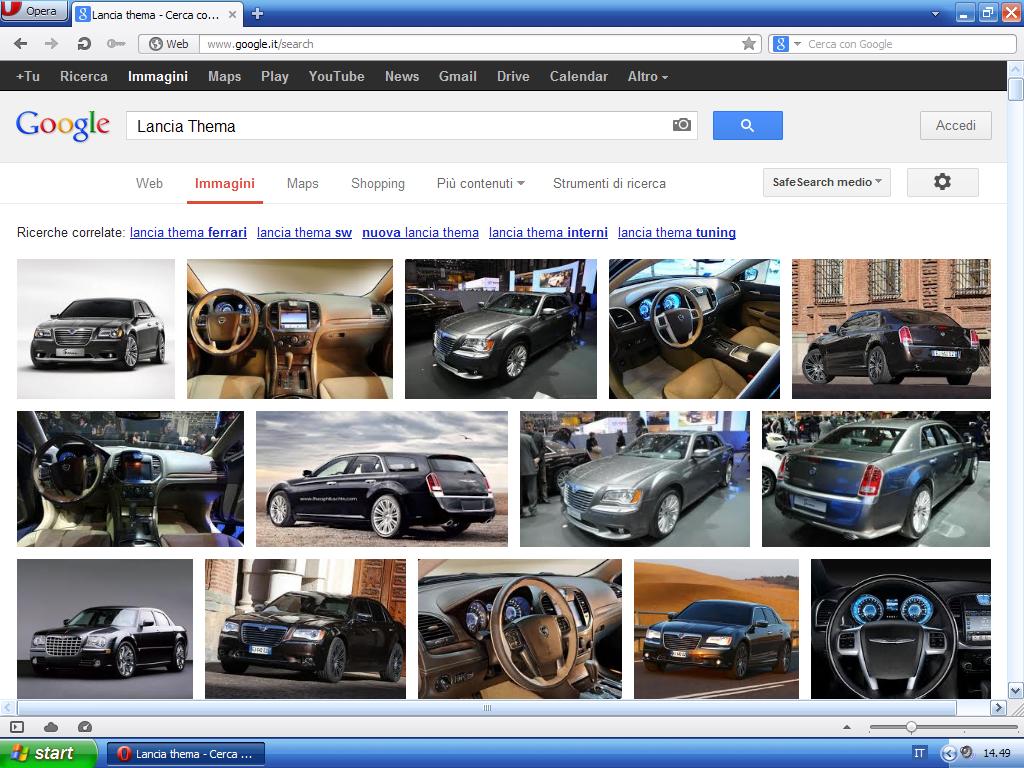
Task: Expand Più contenuti dropdown
Action: [x=481, y=184]
